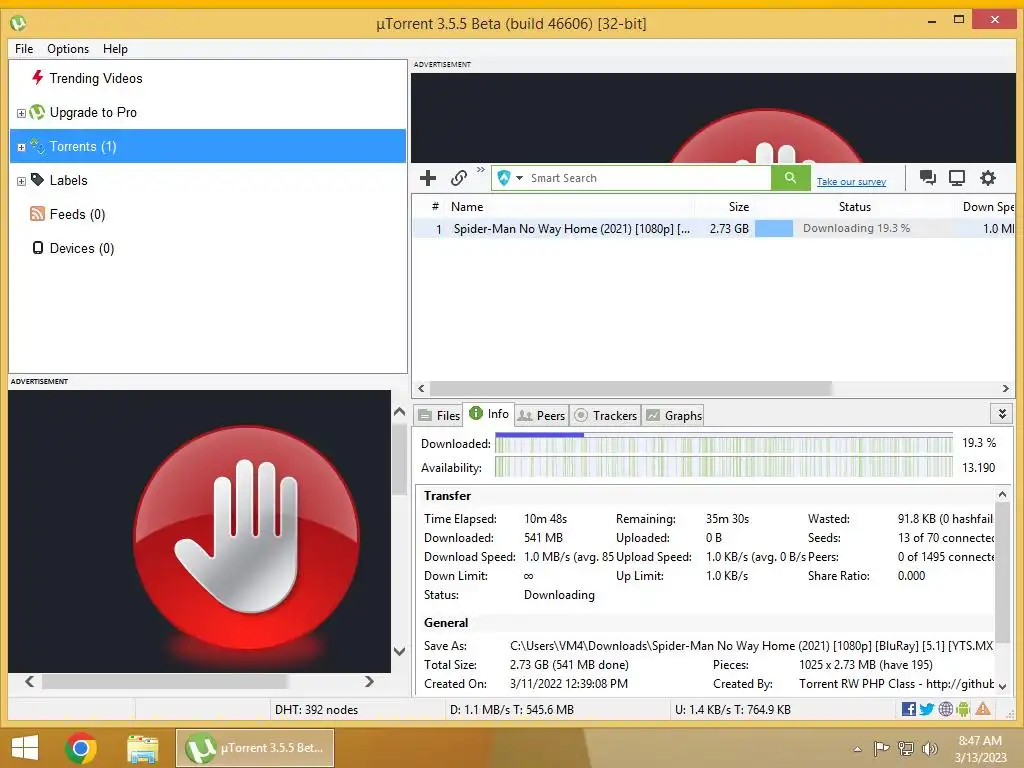1024x768 pixels.
Task: Click the left ad panel up arrow
Action: tap(400, 411)
